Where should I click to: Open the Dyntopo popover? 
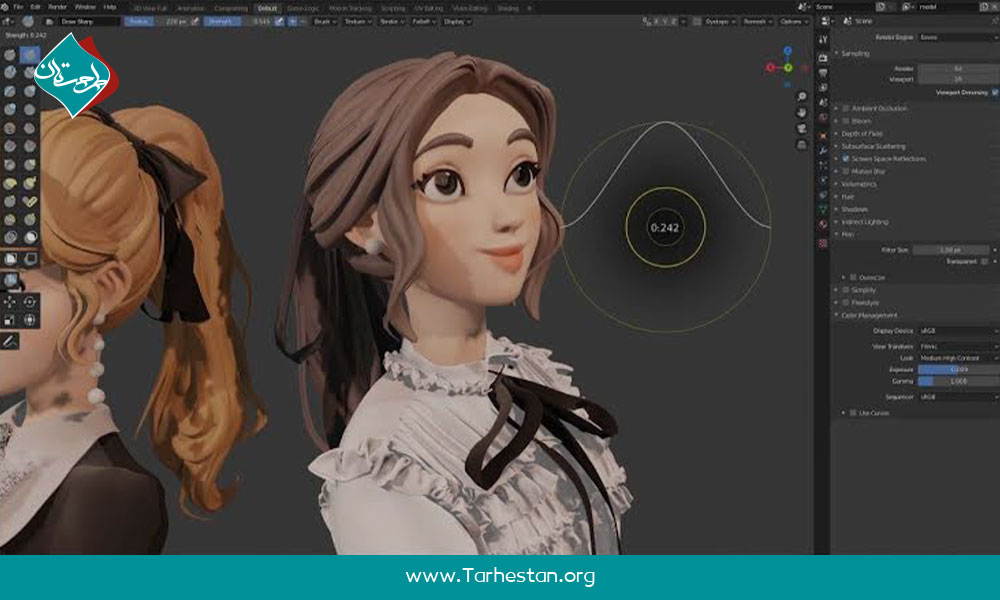tap(719, 22)
